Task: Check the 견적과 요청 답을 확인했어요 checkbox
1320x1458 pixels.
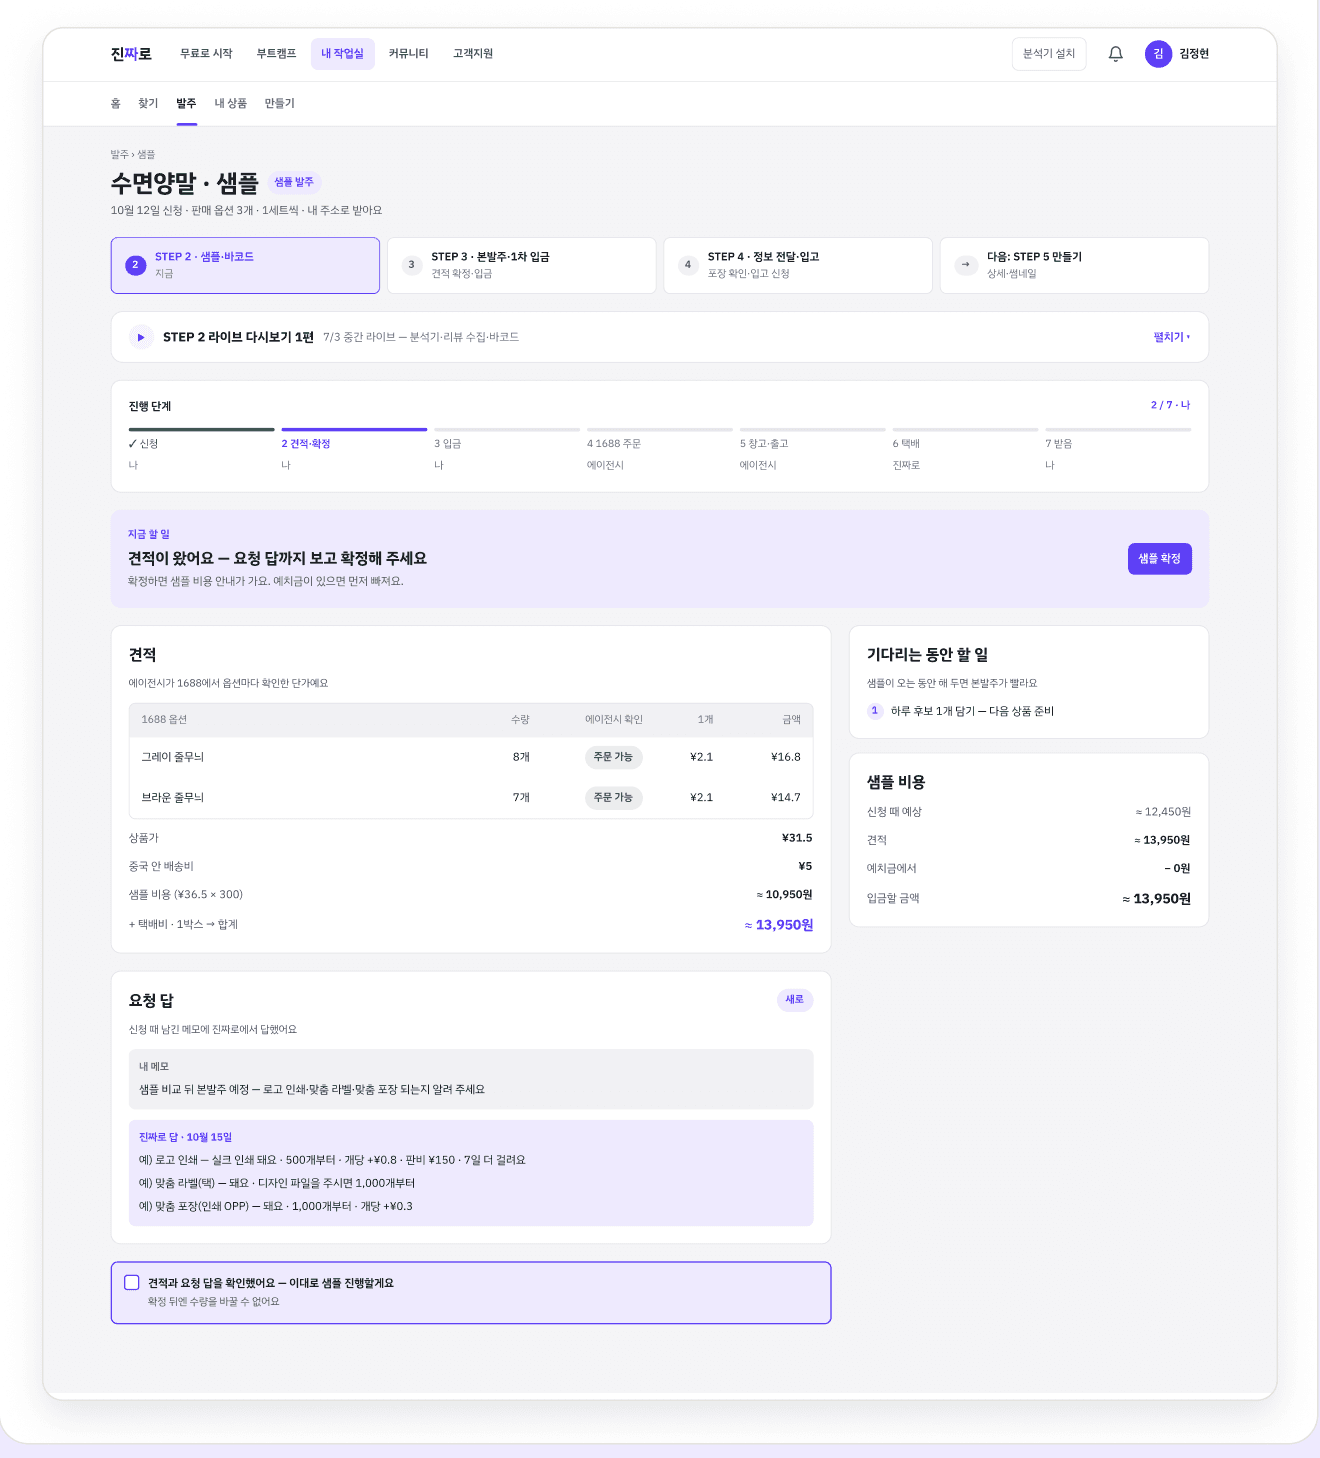Action: click(132, 1282)
